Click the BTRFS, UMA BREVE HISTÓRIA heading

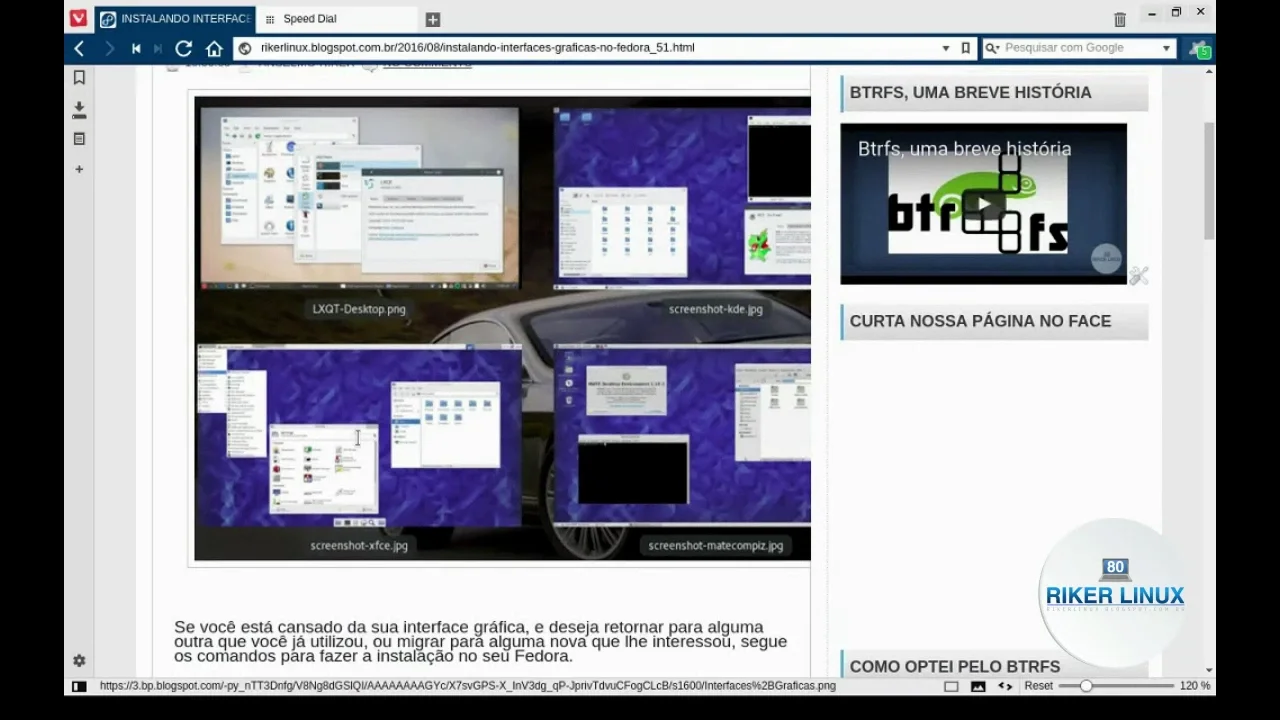pos(970,92)
